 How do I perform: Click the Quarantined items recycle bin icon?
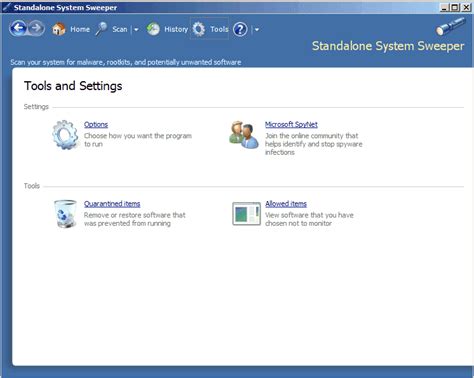pyautogui.click(x=65, y=214)
